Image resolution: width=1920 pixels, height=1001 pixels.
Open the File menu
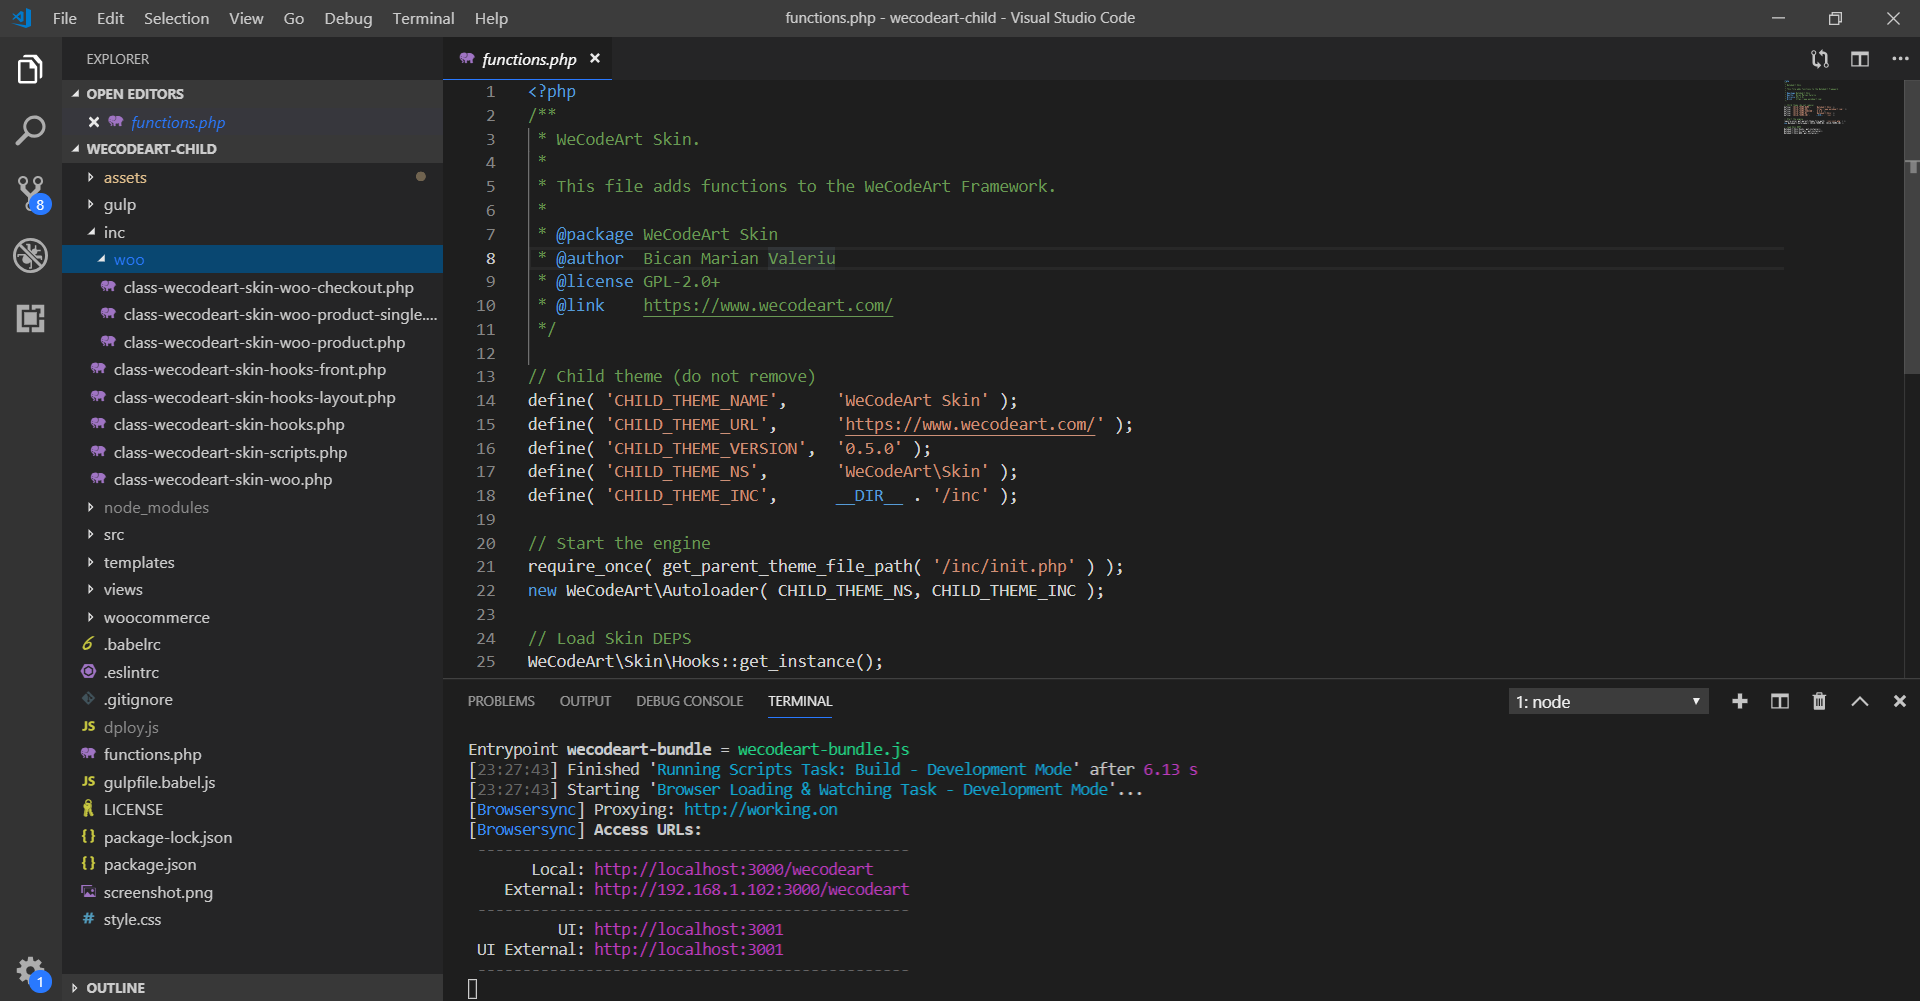pyautogui.click(x=64, y=18)
